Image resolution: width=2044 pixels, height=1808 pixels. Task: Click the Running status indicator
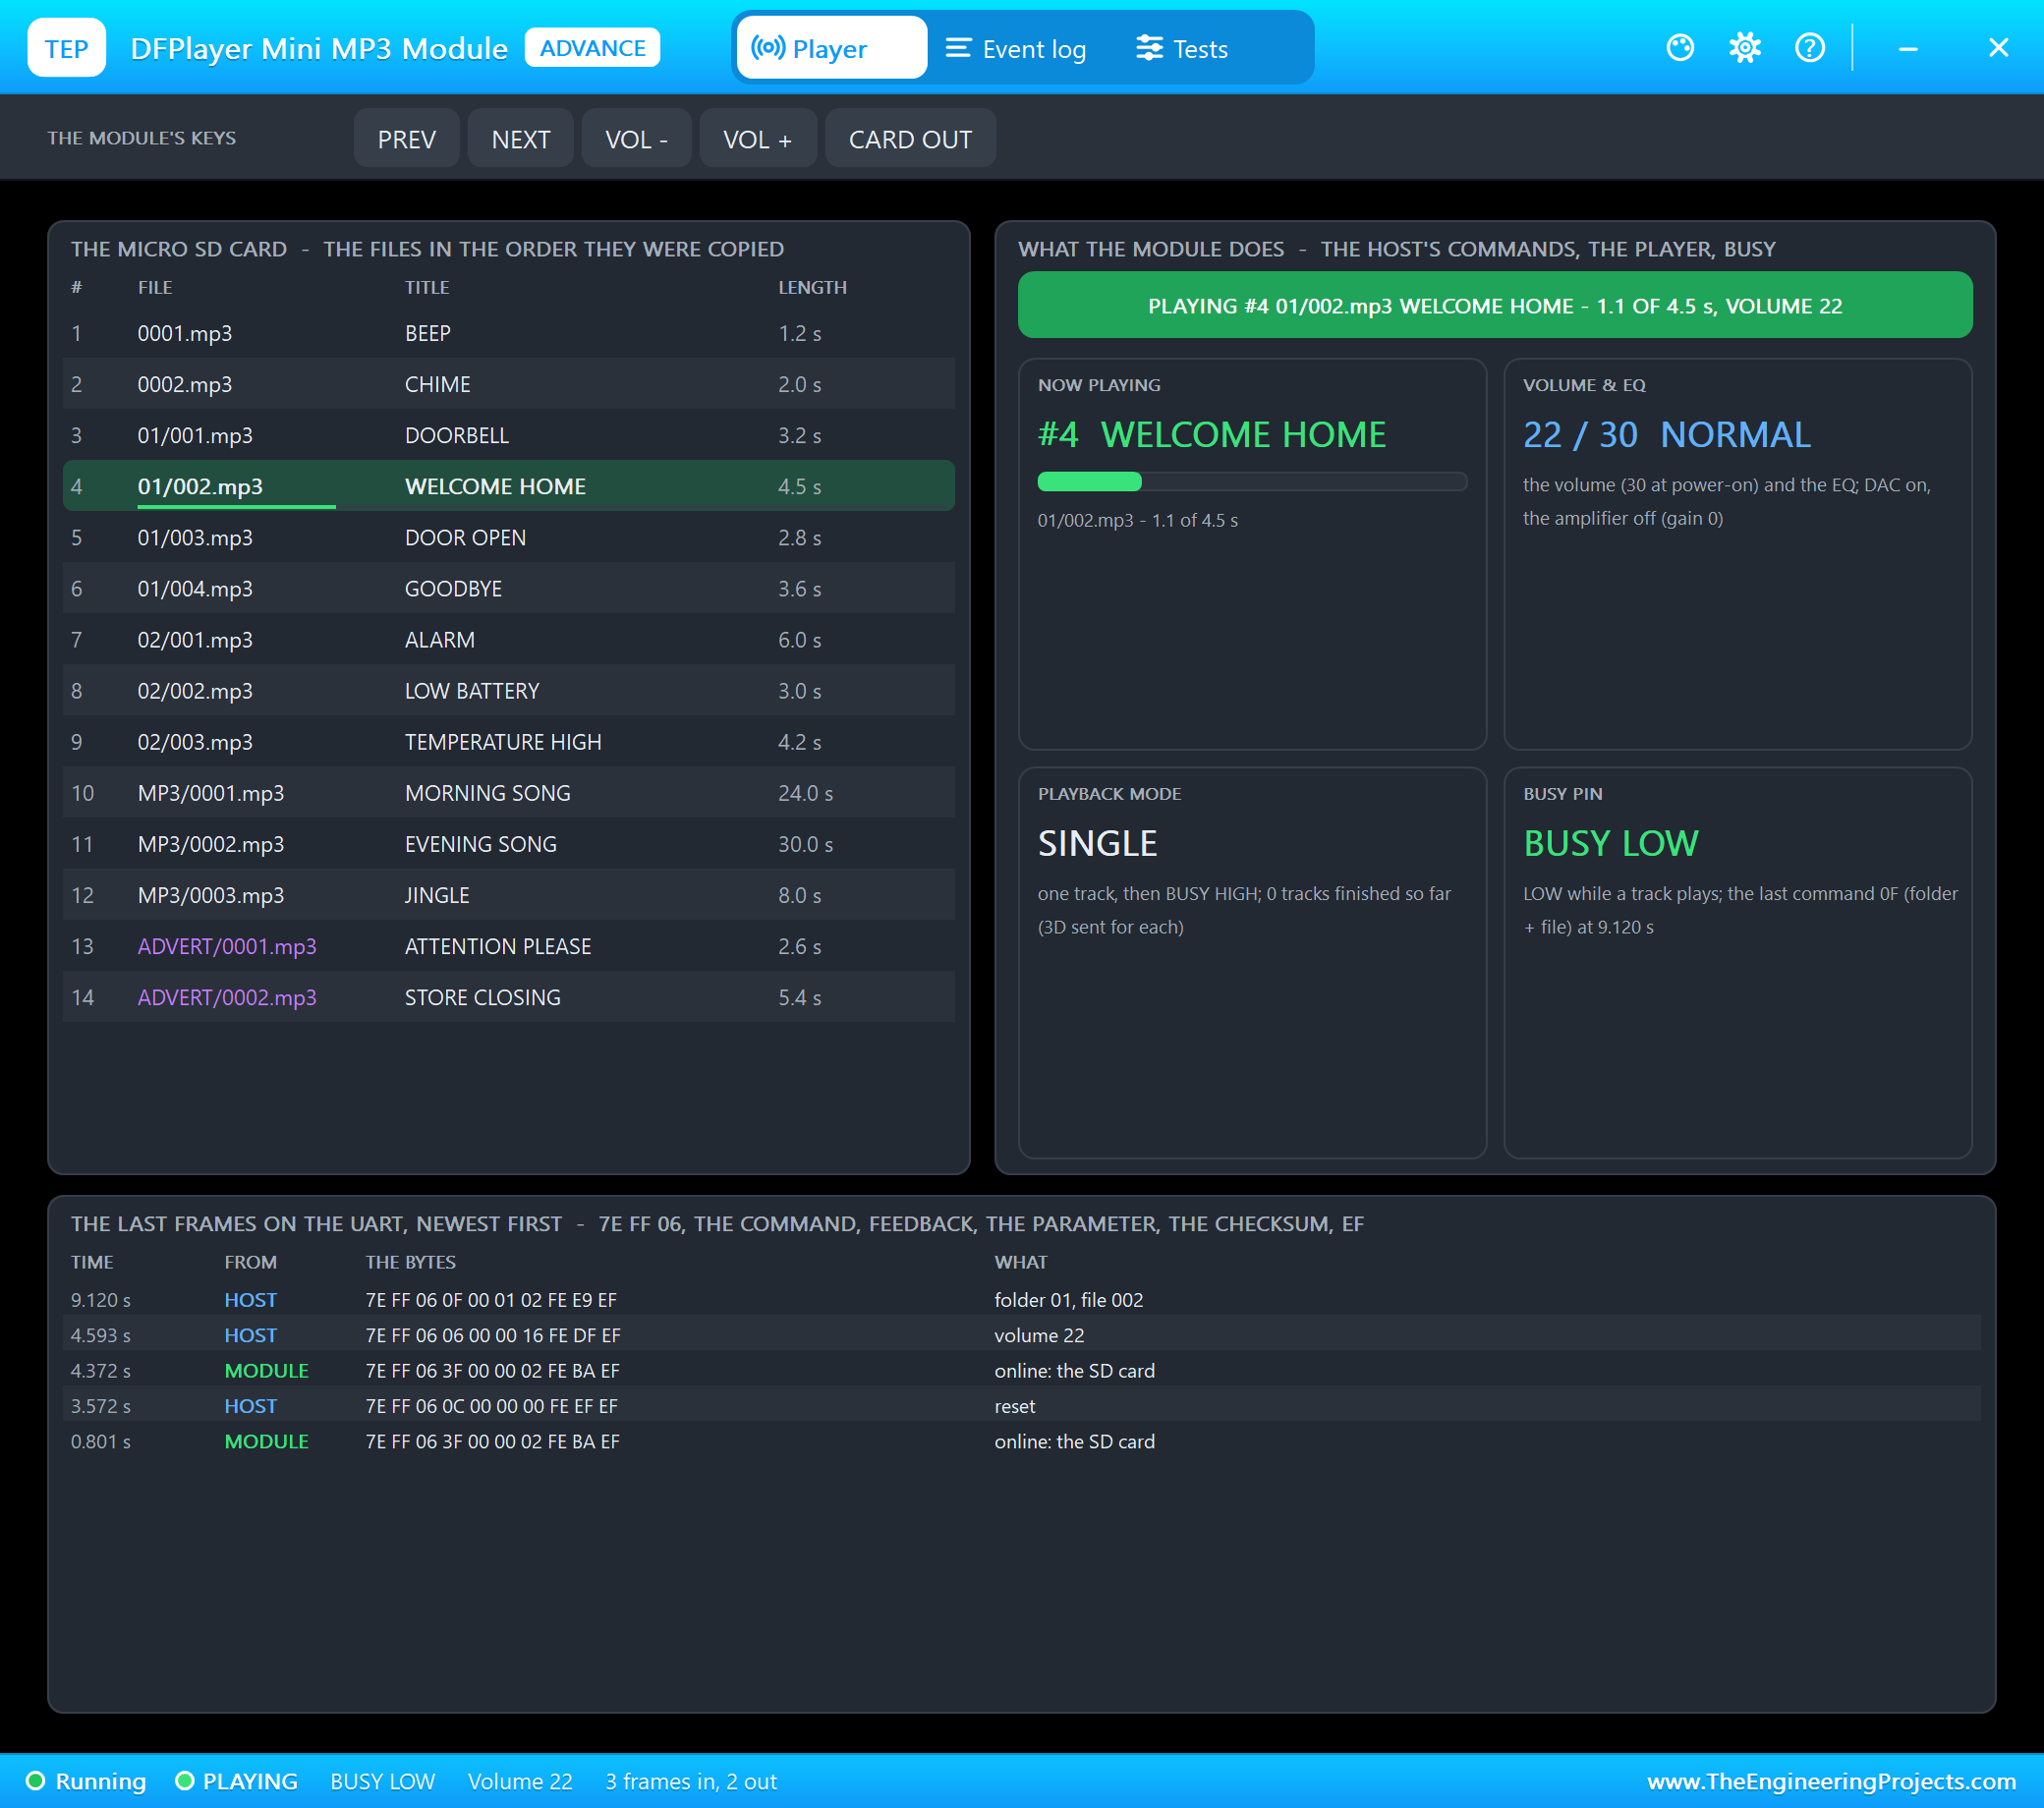86,1781
